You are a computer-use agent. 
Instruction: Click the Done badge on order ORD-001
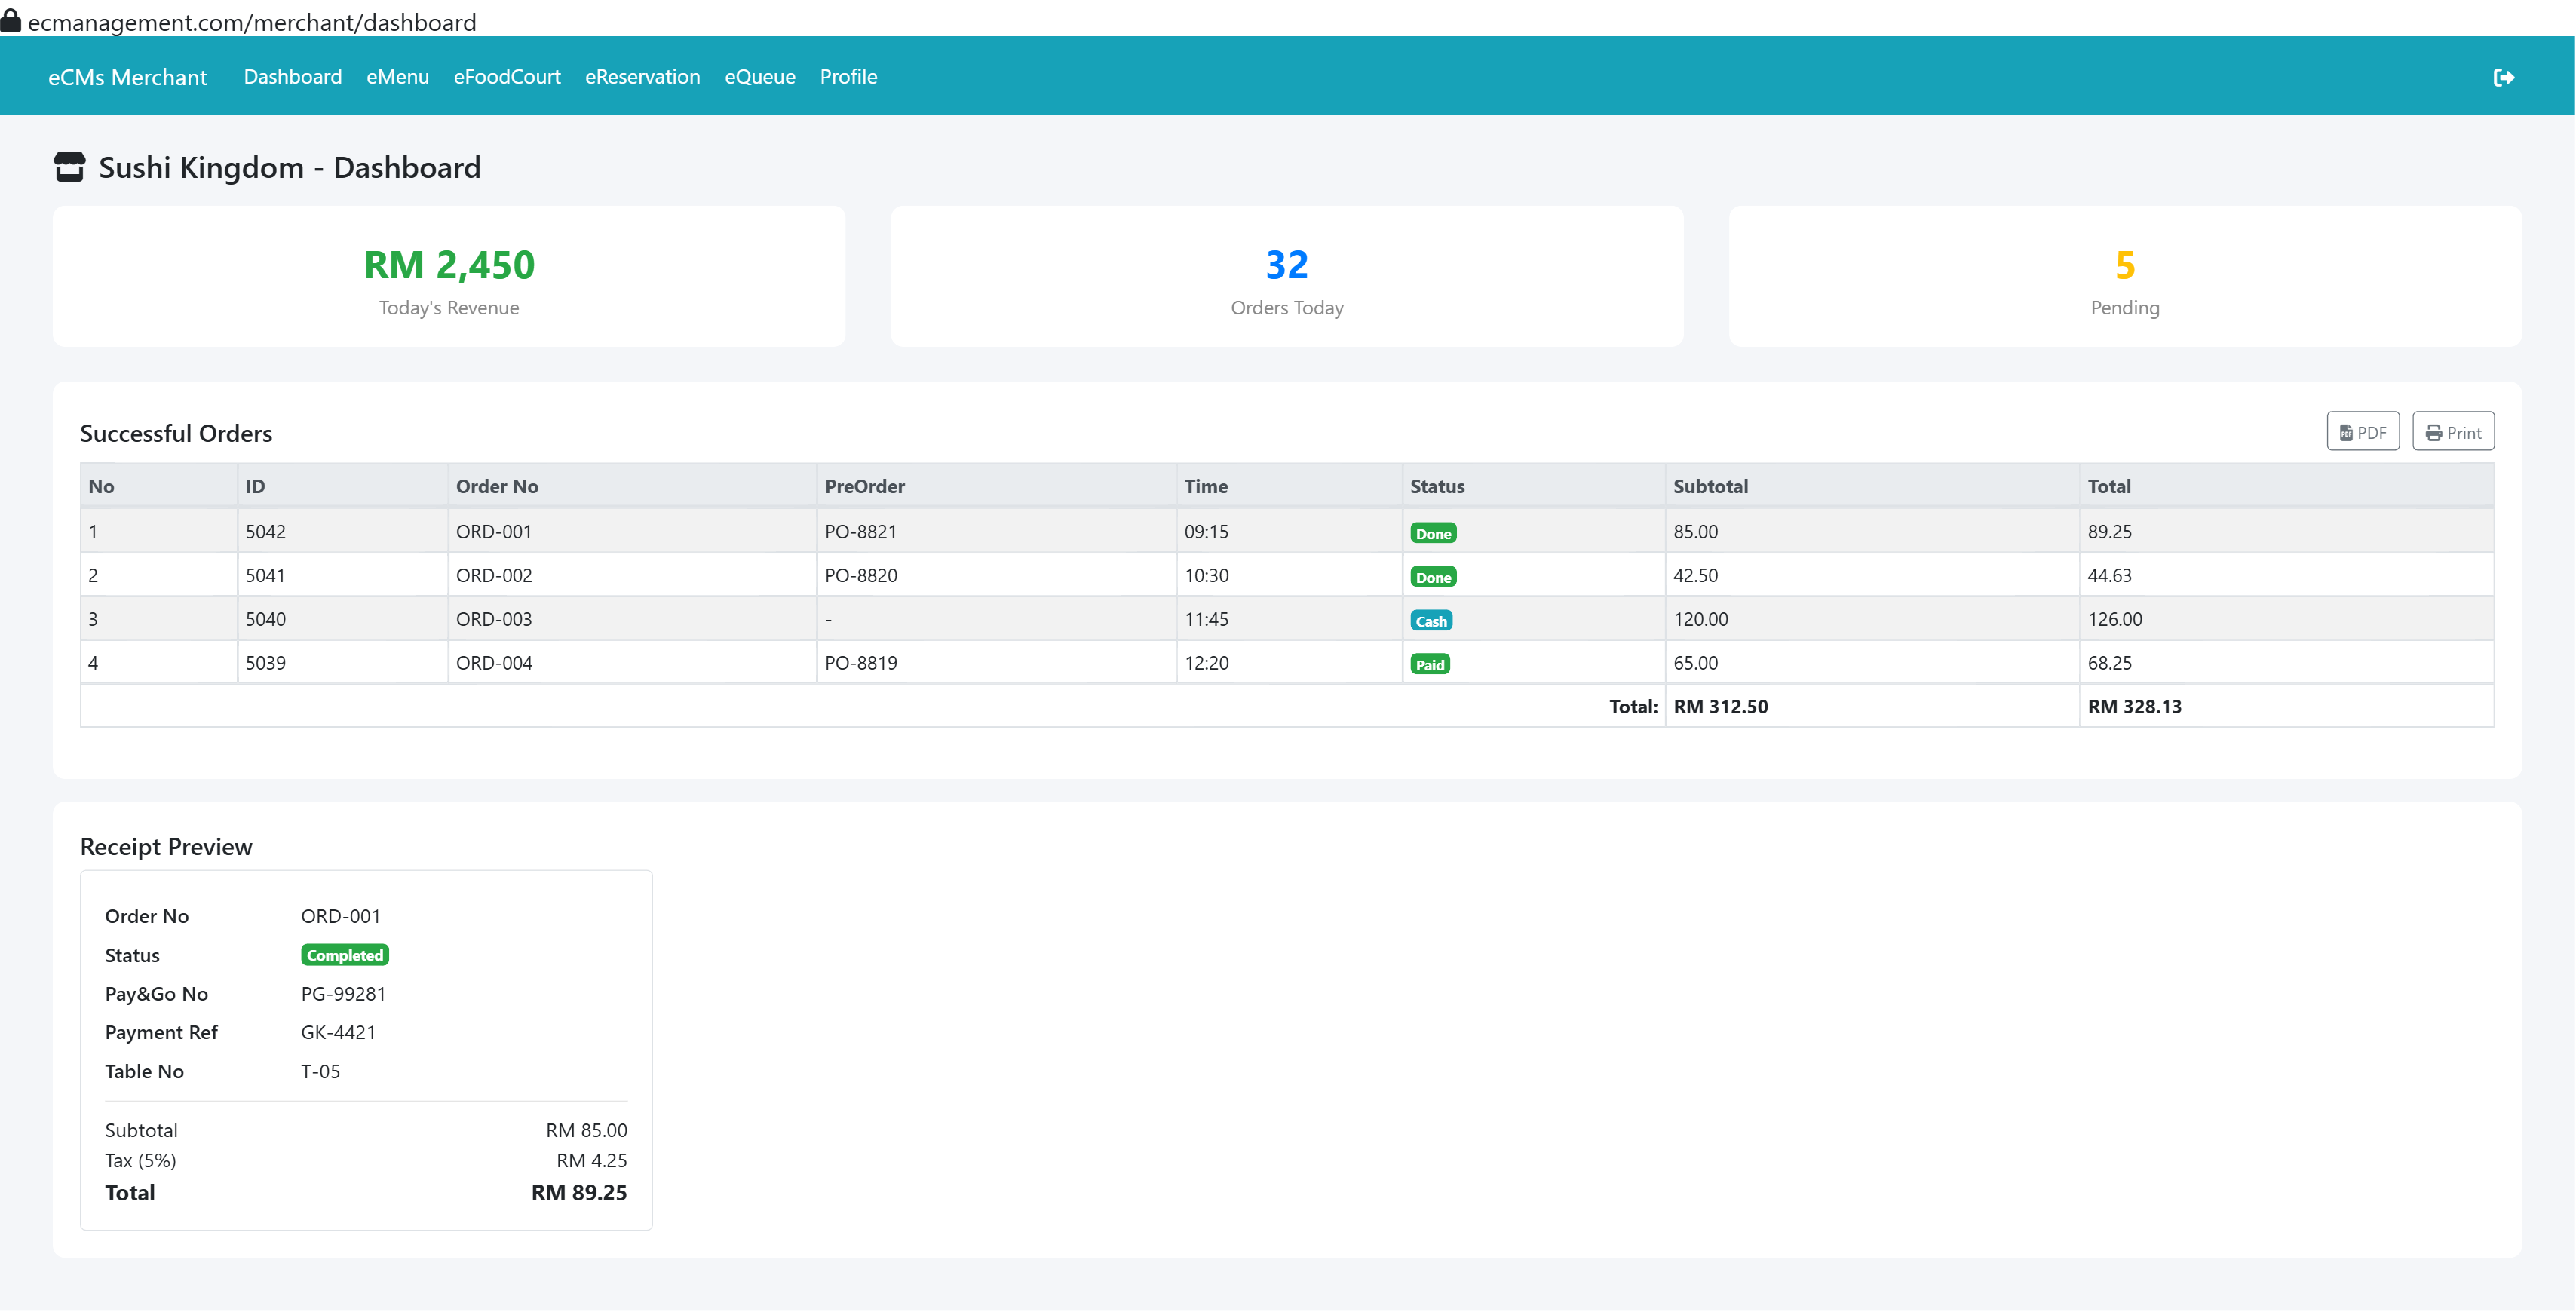tap(1433, 533)
